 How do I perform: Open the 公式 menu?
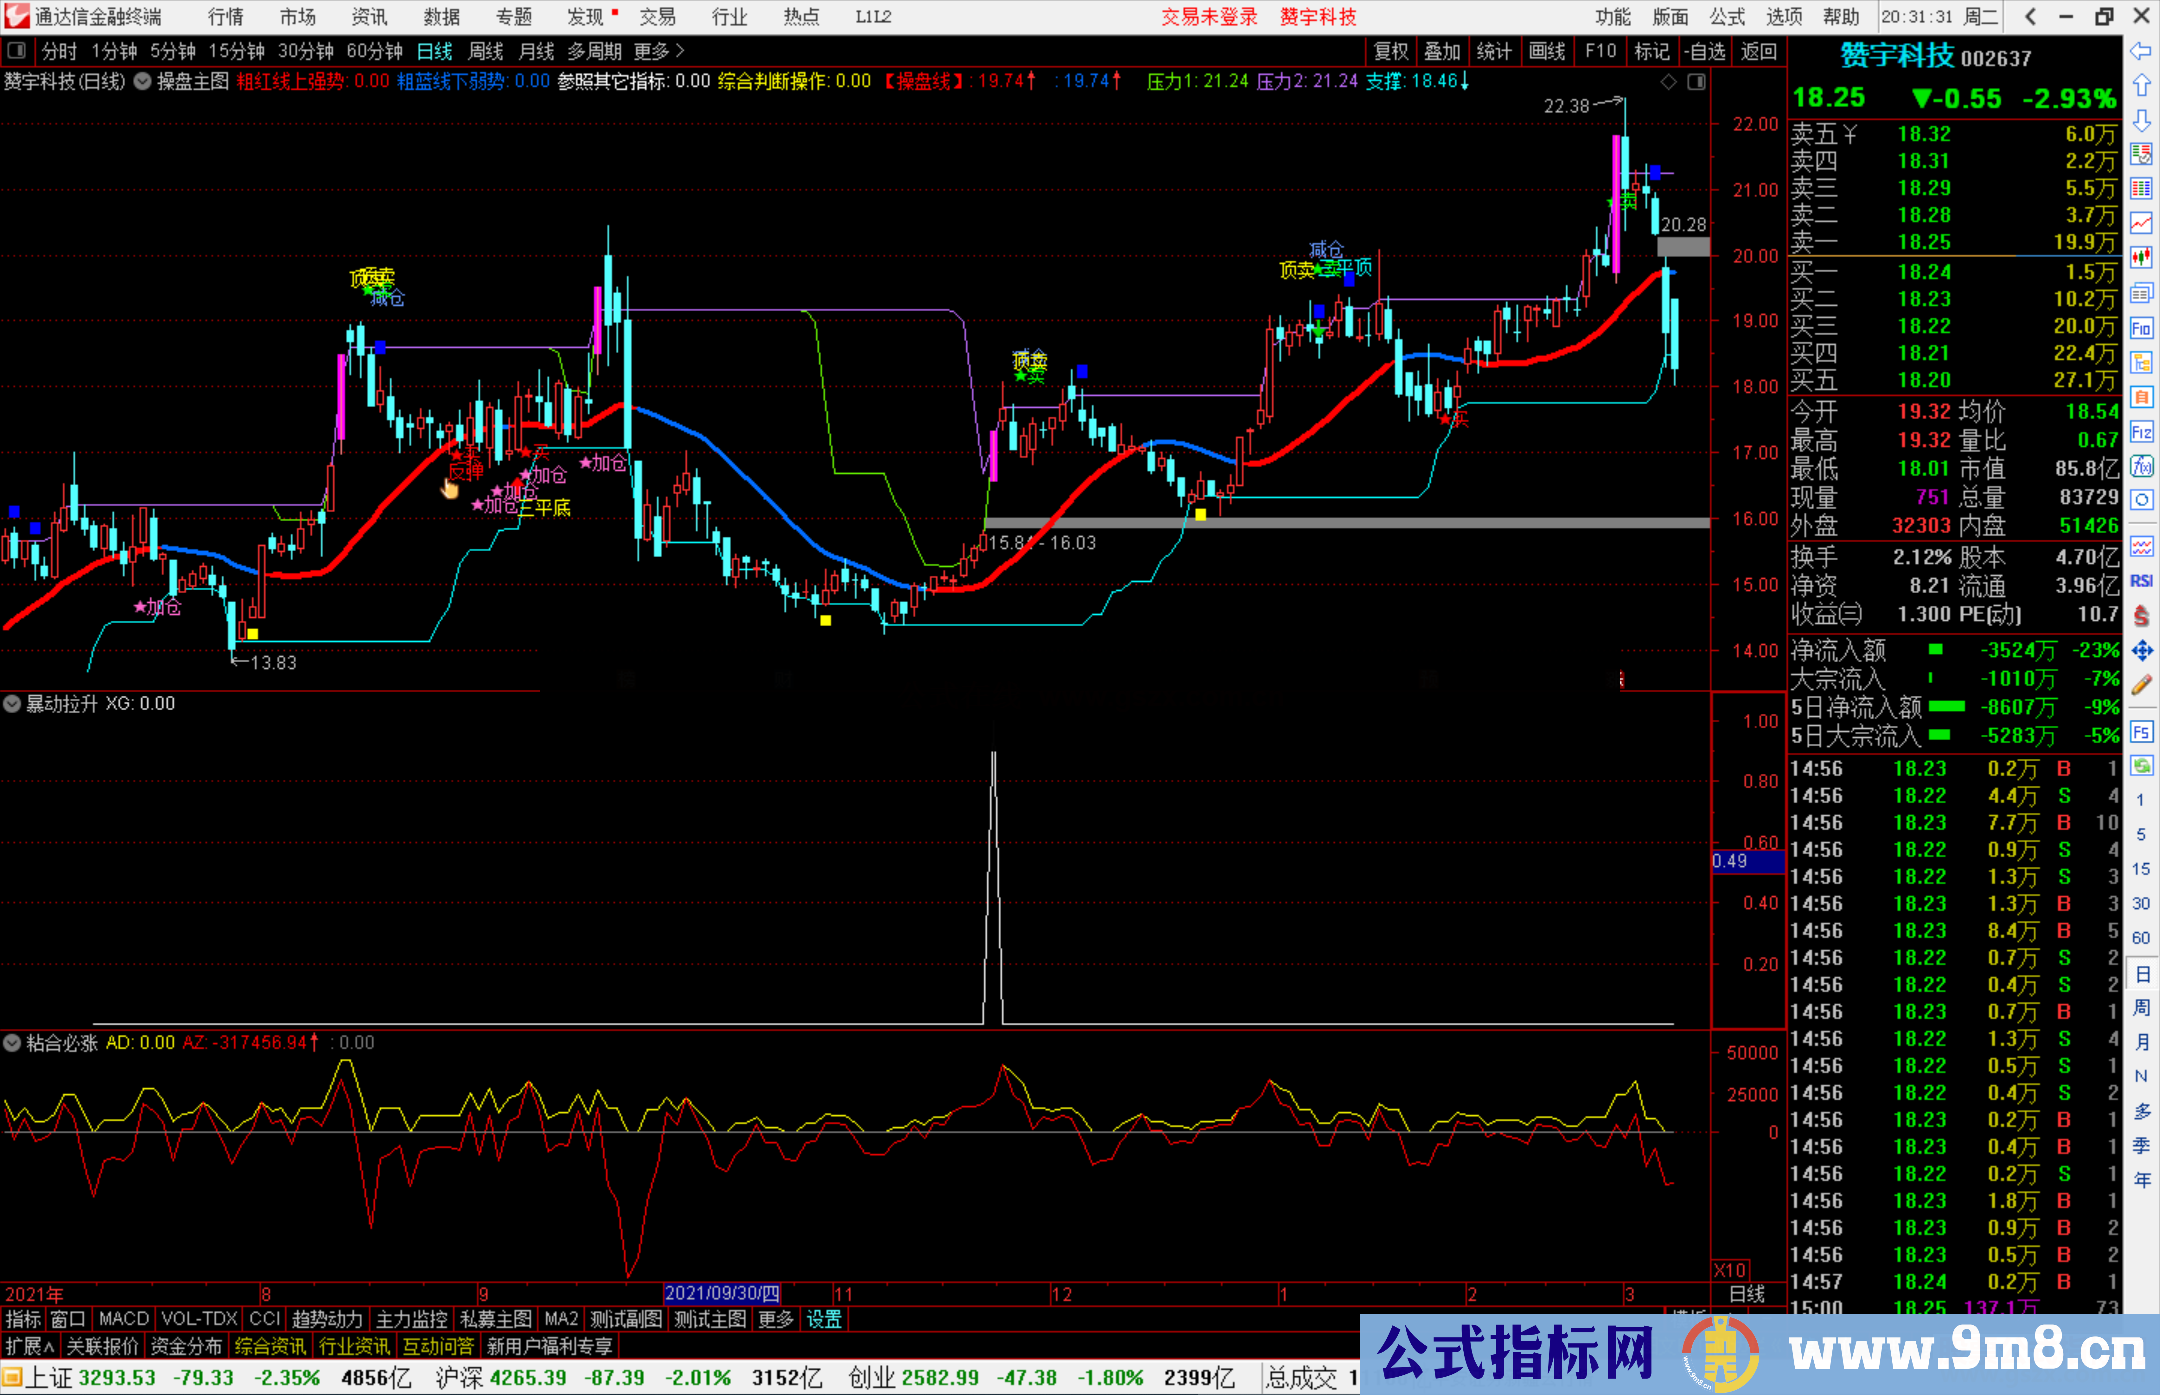pyautogui.click(x=1727, y=17)
